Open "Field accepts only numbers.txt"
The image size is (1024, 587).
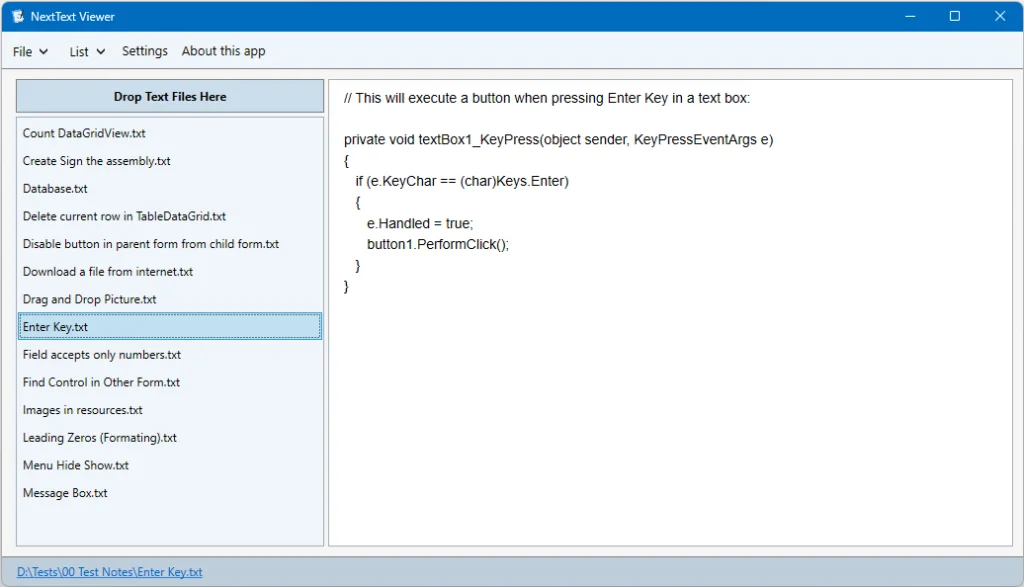pos(101,354)
